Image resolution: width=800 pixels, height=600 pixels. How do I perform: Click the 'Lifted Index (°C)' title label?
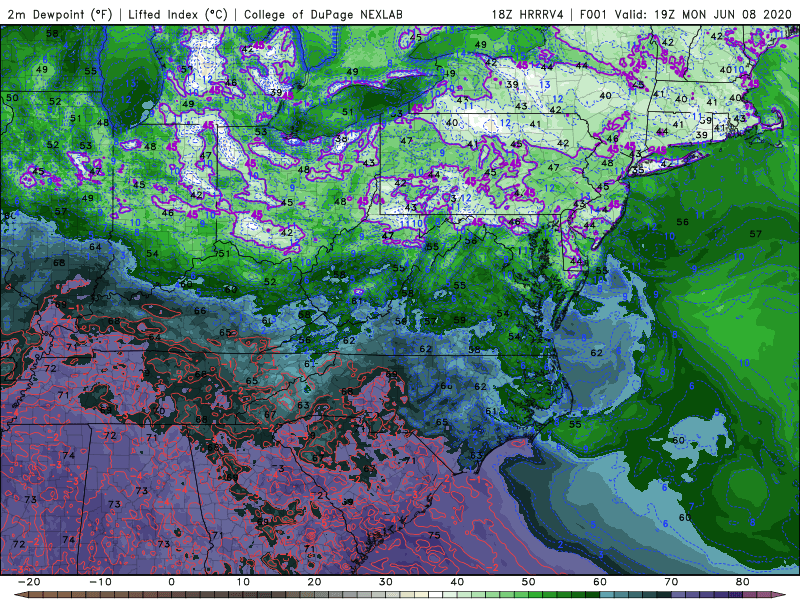(178, 14)
